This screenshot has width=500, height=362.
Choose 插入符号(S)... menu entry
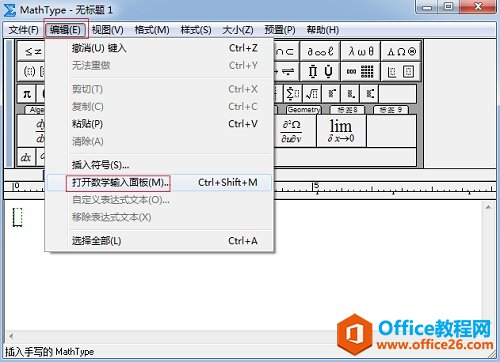(159, 165)
